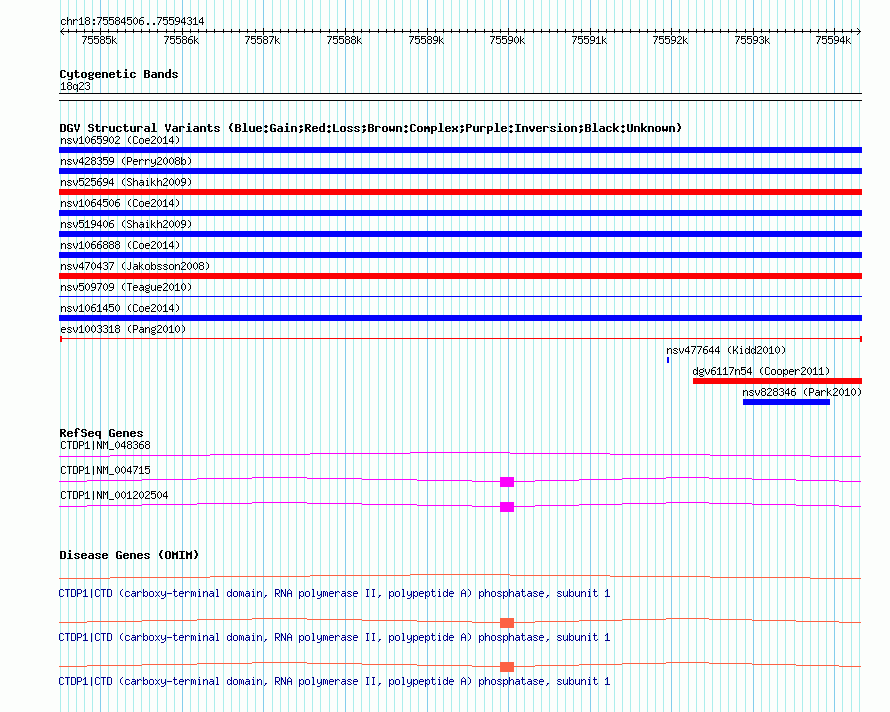Image resolution: width=890 pixels, height=712 pixels.
Task: Click upper orange exon box in OMIM track
Action: 507,623
